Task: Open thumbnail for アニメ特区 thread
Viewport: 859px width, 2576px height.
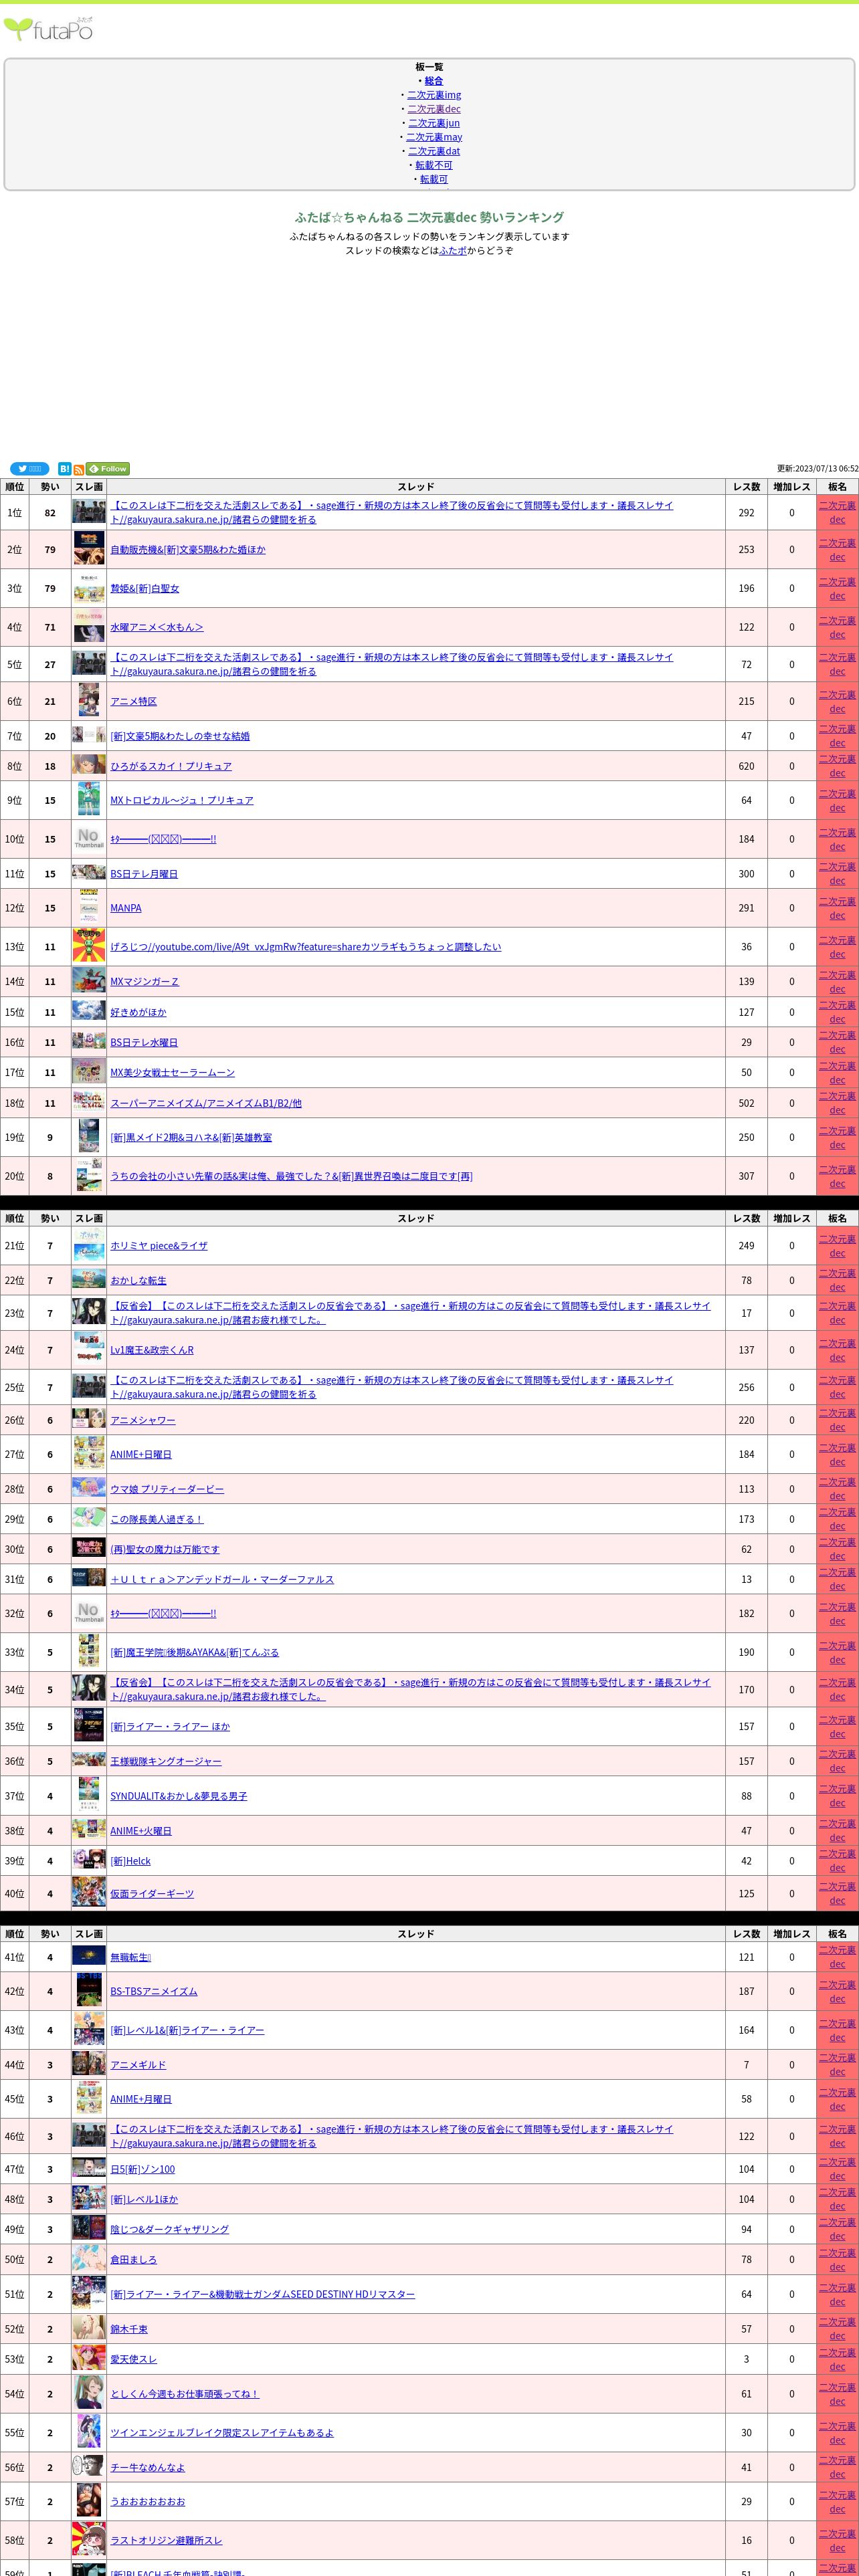Action: click(x=89, y=701)
